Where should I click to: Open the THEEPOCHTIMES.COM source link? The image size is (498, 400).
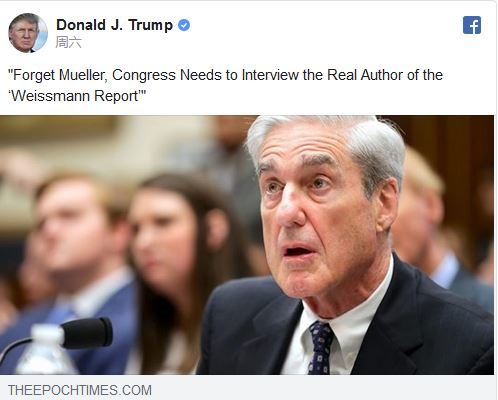pos(80,390)
